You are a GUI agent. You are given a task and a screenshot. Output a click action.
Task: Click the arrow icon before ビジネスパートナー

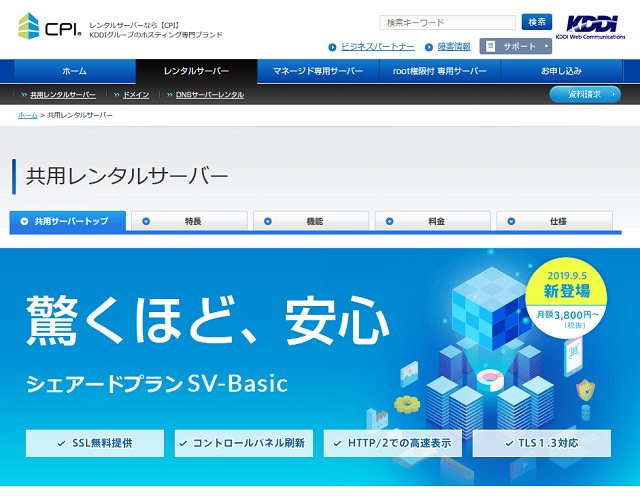pyautogui.click(x=332, y=47)
